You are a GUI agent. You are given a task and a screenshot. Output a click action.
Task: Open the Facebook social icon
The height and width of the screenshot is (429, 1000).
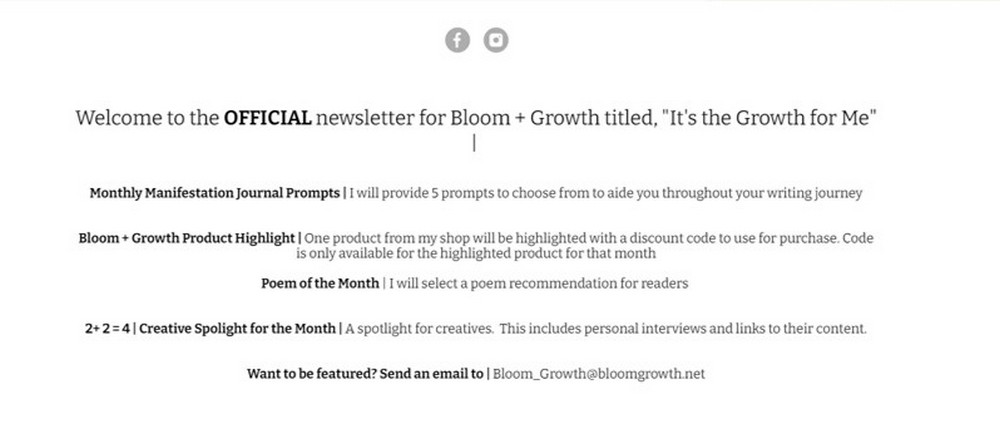click(457, 40)
